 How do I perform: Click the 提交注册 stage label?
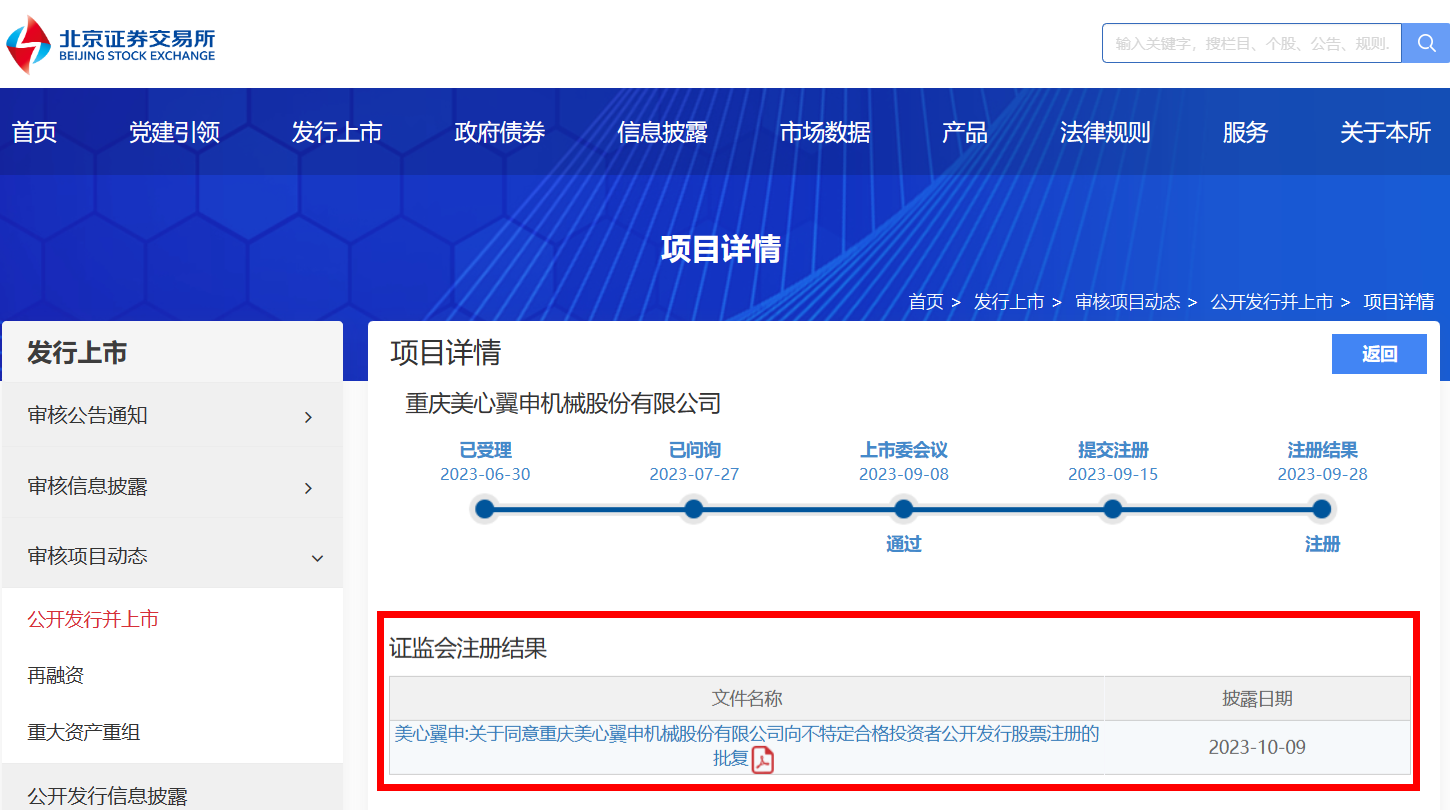coord(1113,451)
